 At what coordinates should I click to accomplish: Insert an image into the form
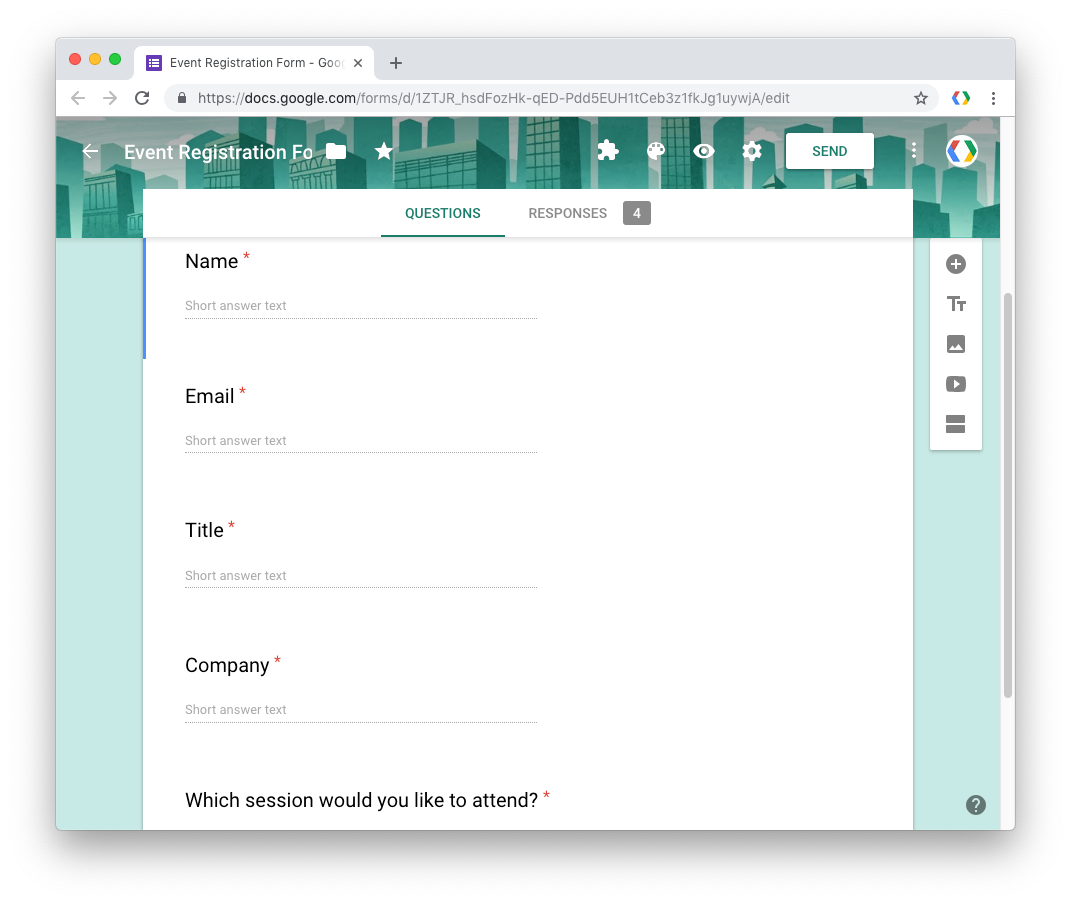click(955, 343)
